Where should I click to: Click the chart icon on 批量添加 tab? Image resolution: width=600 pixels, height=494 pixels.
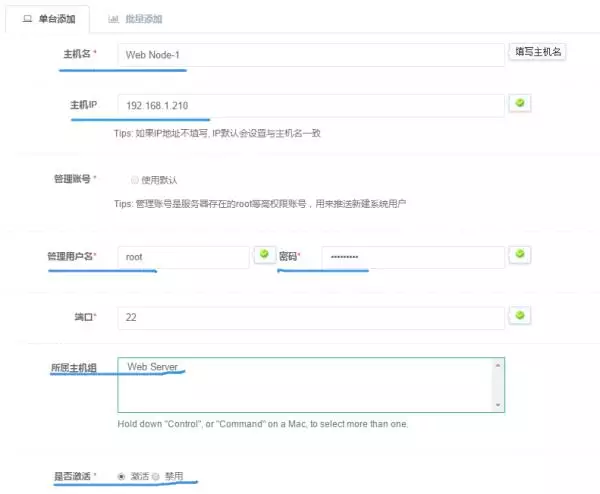pos(113,19)
